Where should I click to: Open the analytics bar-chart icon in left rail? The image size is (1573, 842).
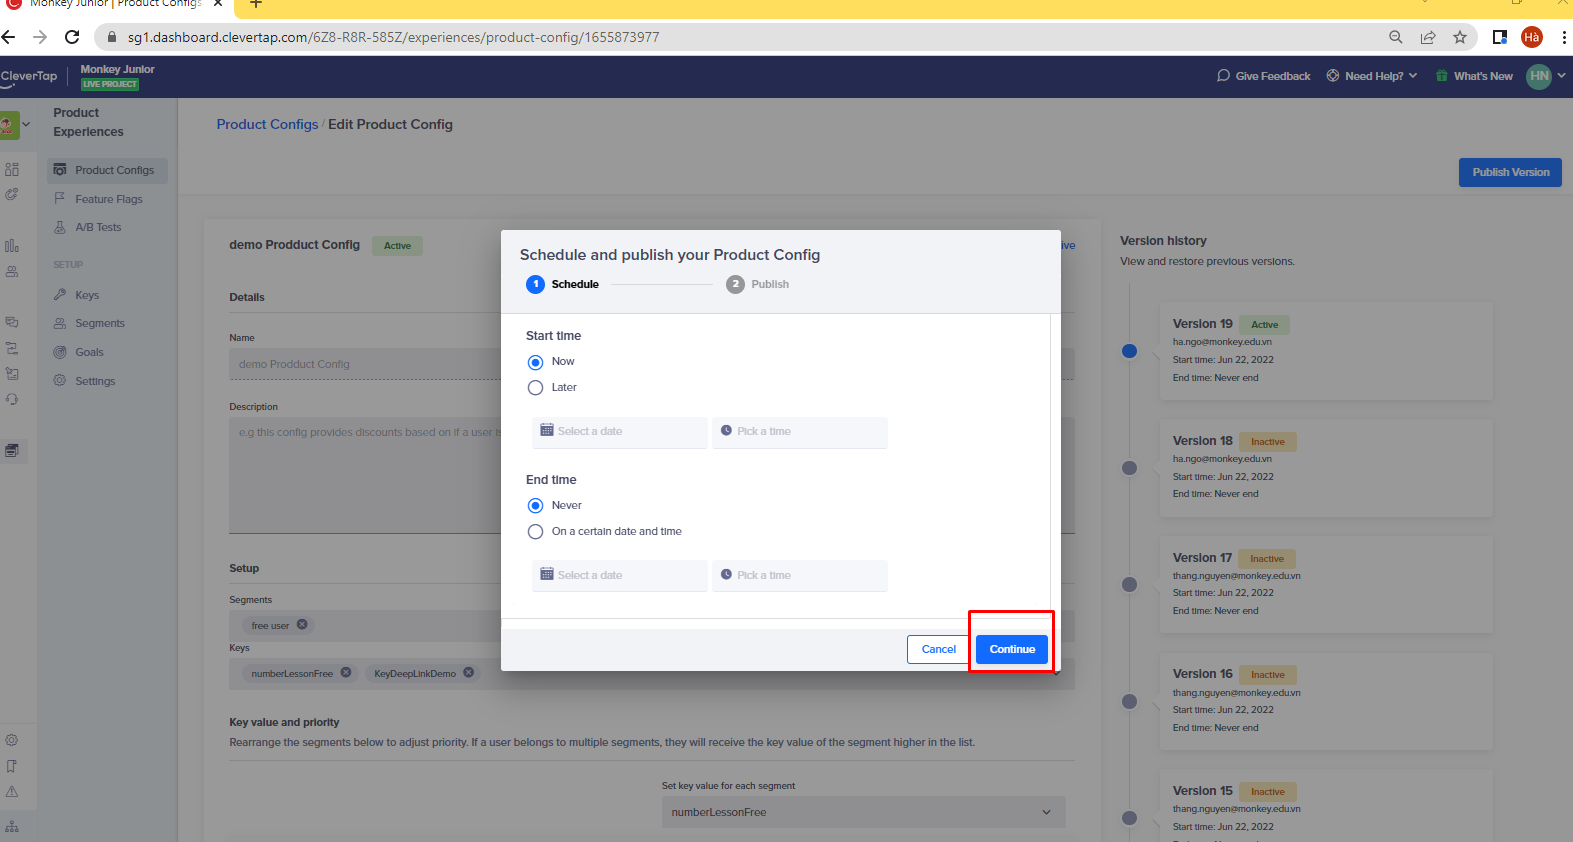[x=12, y=245]
